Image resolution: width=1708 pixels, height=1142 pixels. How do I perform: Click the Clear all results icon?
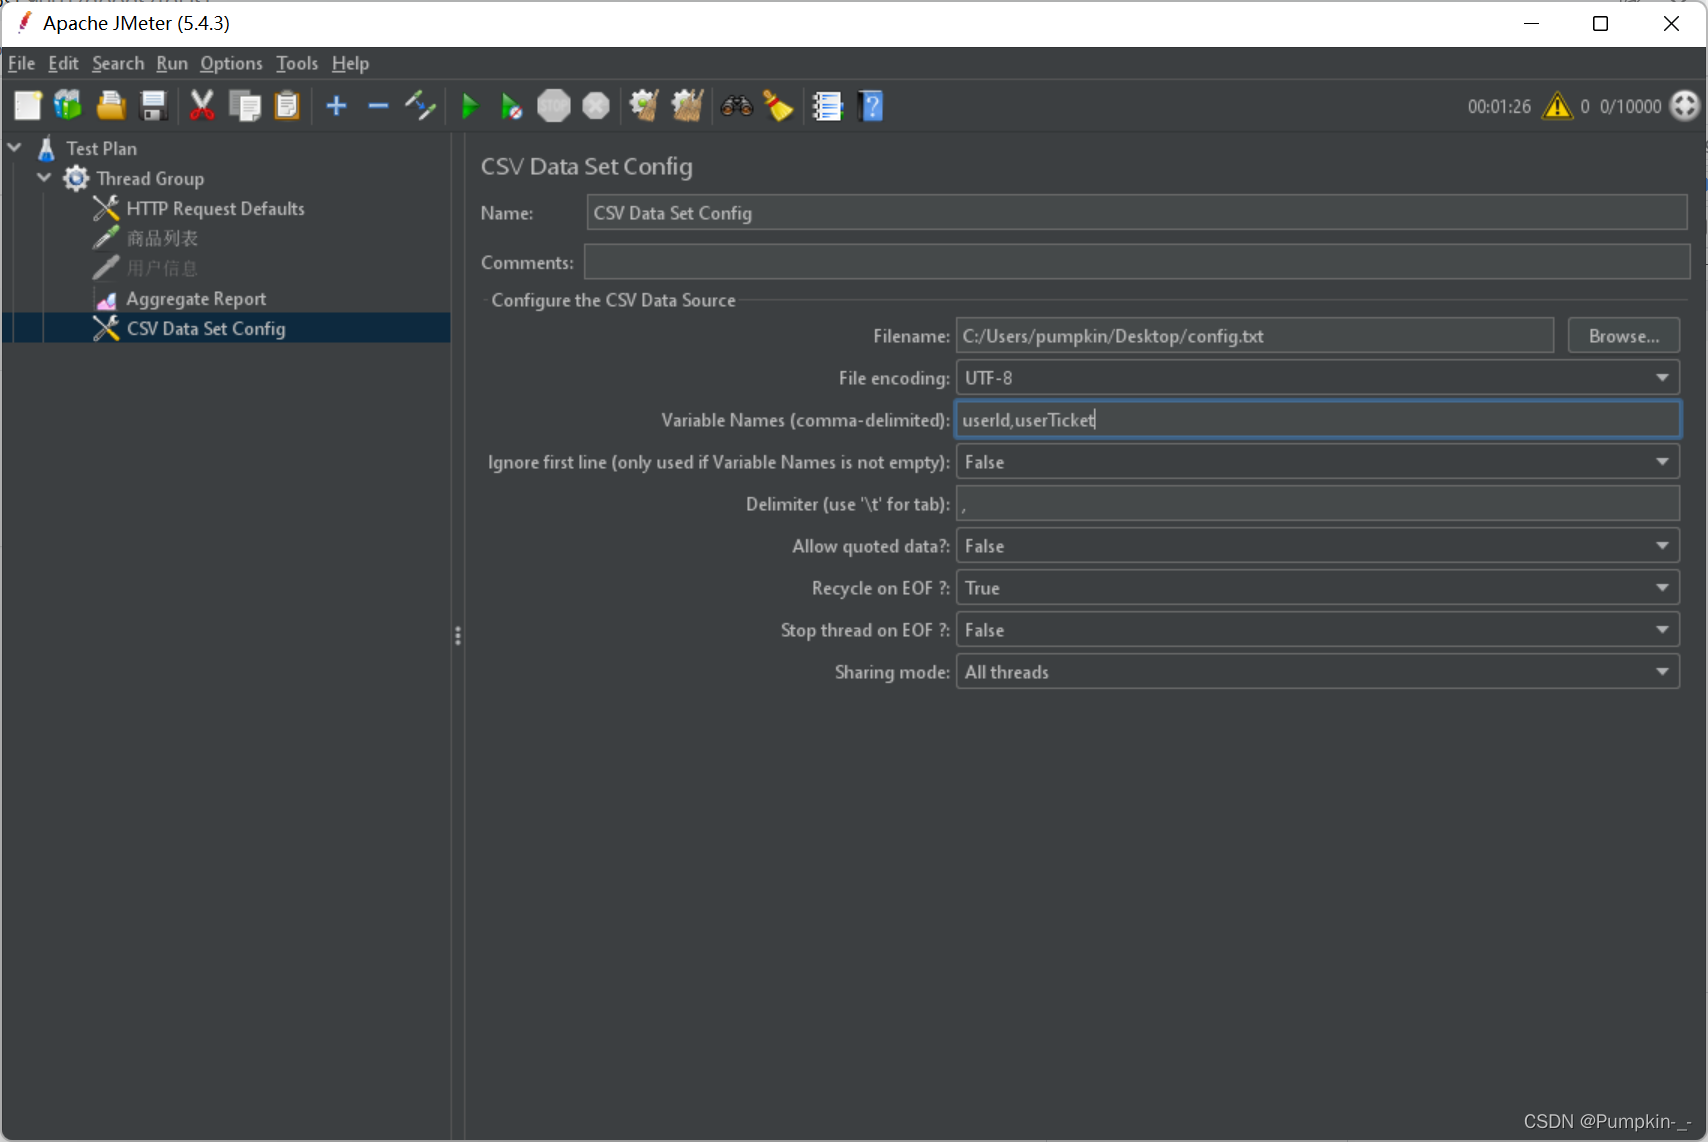687,106
